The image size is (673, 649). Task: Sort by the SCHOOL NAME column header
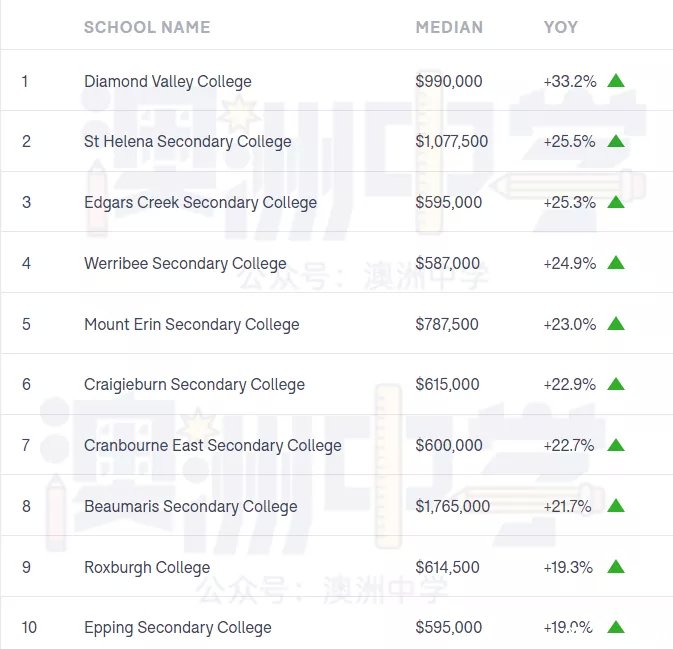coord(147,27)
